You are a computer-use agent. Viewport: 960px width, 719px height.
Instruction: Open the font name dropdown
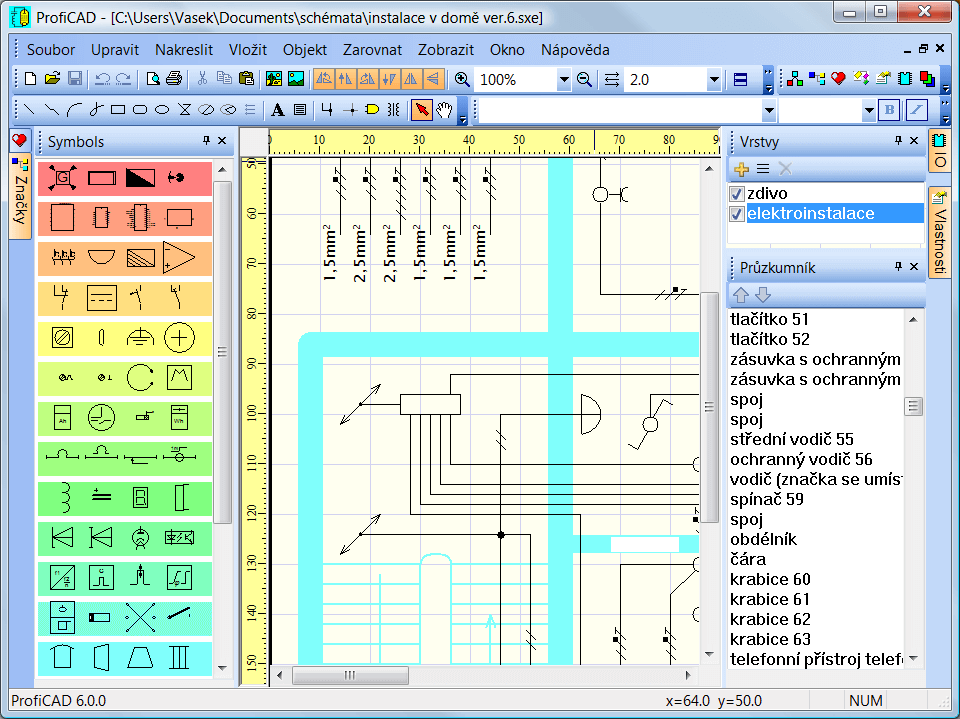coord(769,111)
